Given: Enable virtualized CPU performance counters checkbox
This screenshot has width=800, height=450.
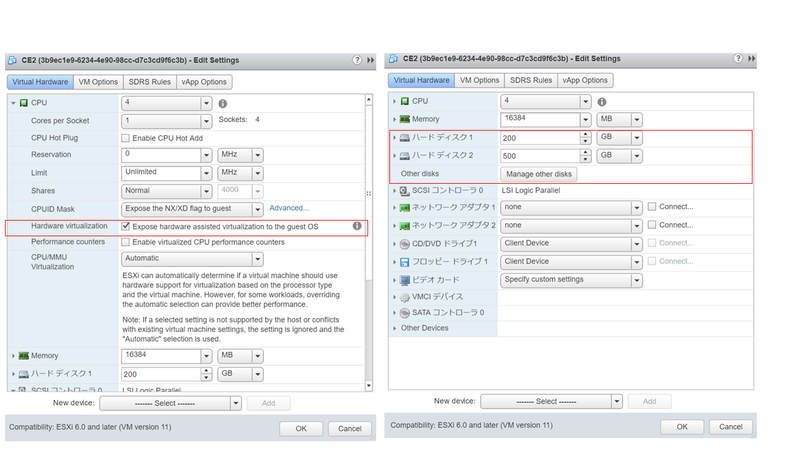Looking at the screenshot, I should point(125,242).
